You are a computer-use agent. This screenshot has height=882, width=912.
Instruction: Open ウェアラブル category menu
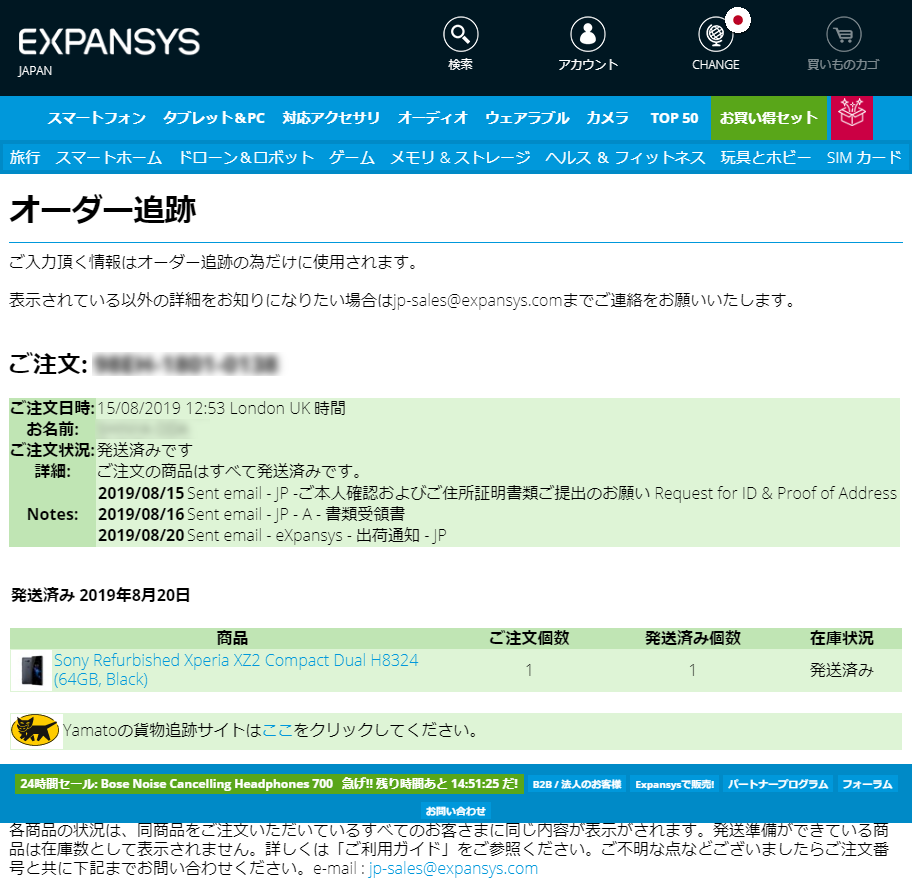(x=527, y=118)
